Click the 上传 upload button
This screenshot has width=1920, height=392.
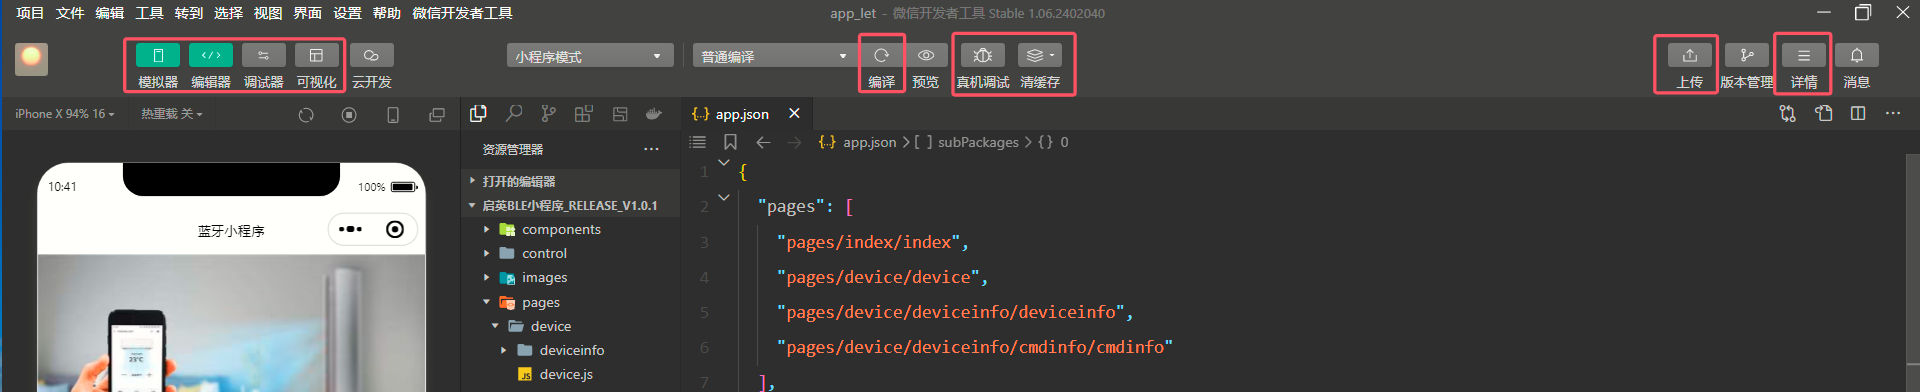point(1689,55)
